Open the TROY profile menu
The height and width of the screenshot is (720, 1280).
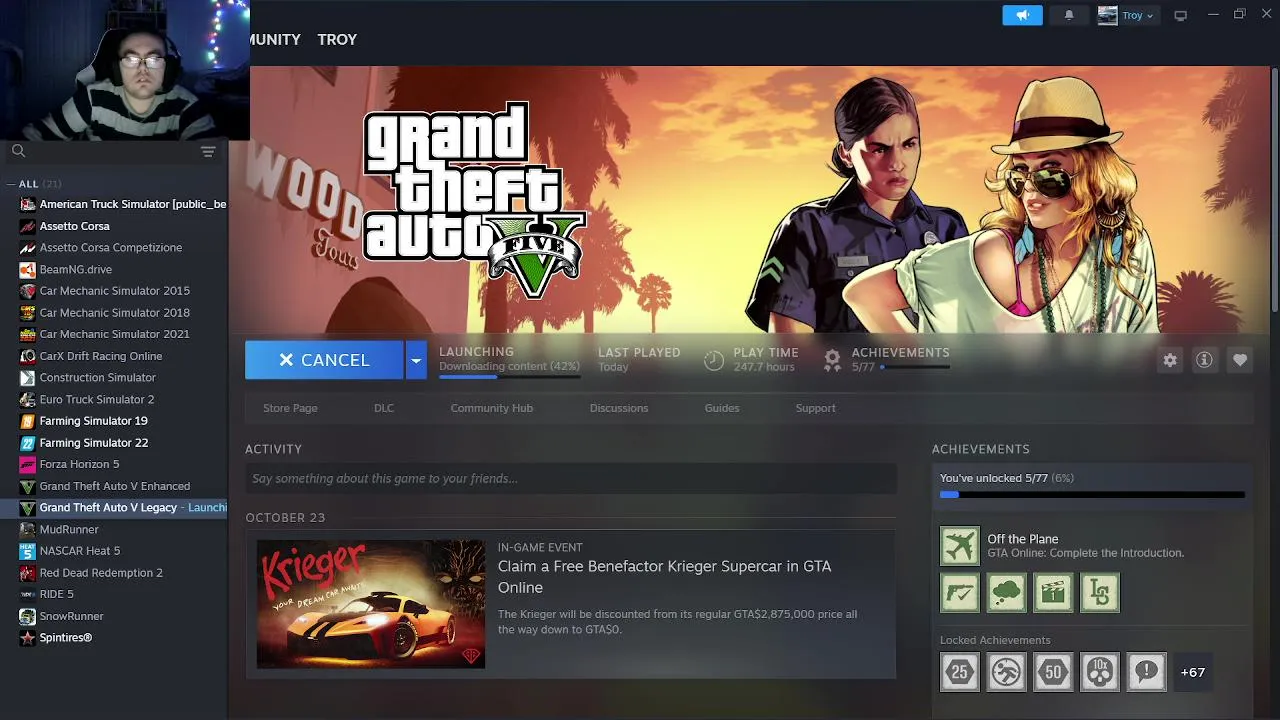337,39
